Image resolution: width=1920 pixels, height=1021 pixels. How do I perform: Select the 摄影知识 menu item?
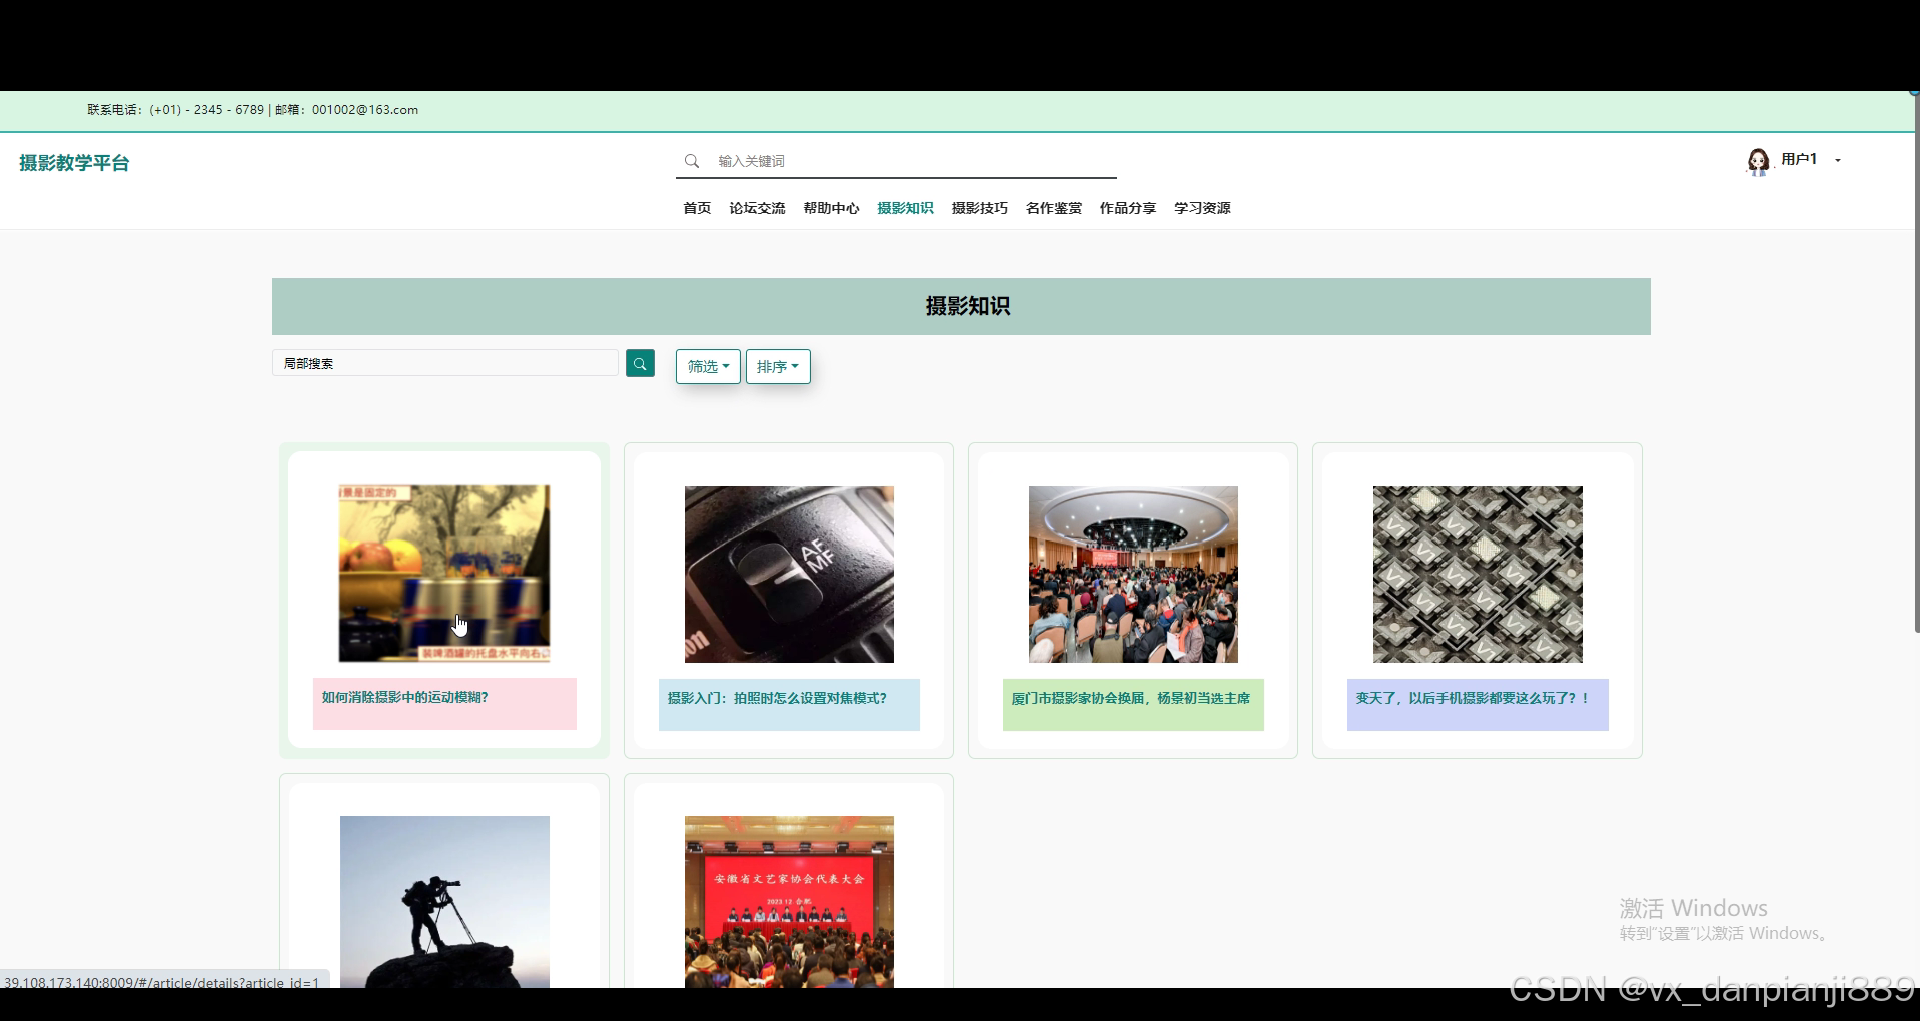point(905,208)
